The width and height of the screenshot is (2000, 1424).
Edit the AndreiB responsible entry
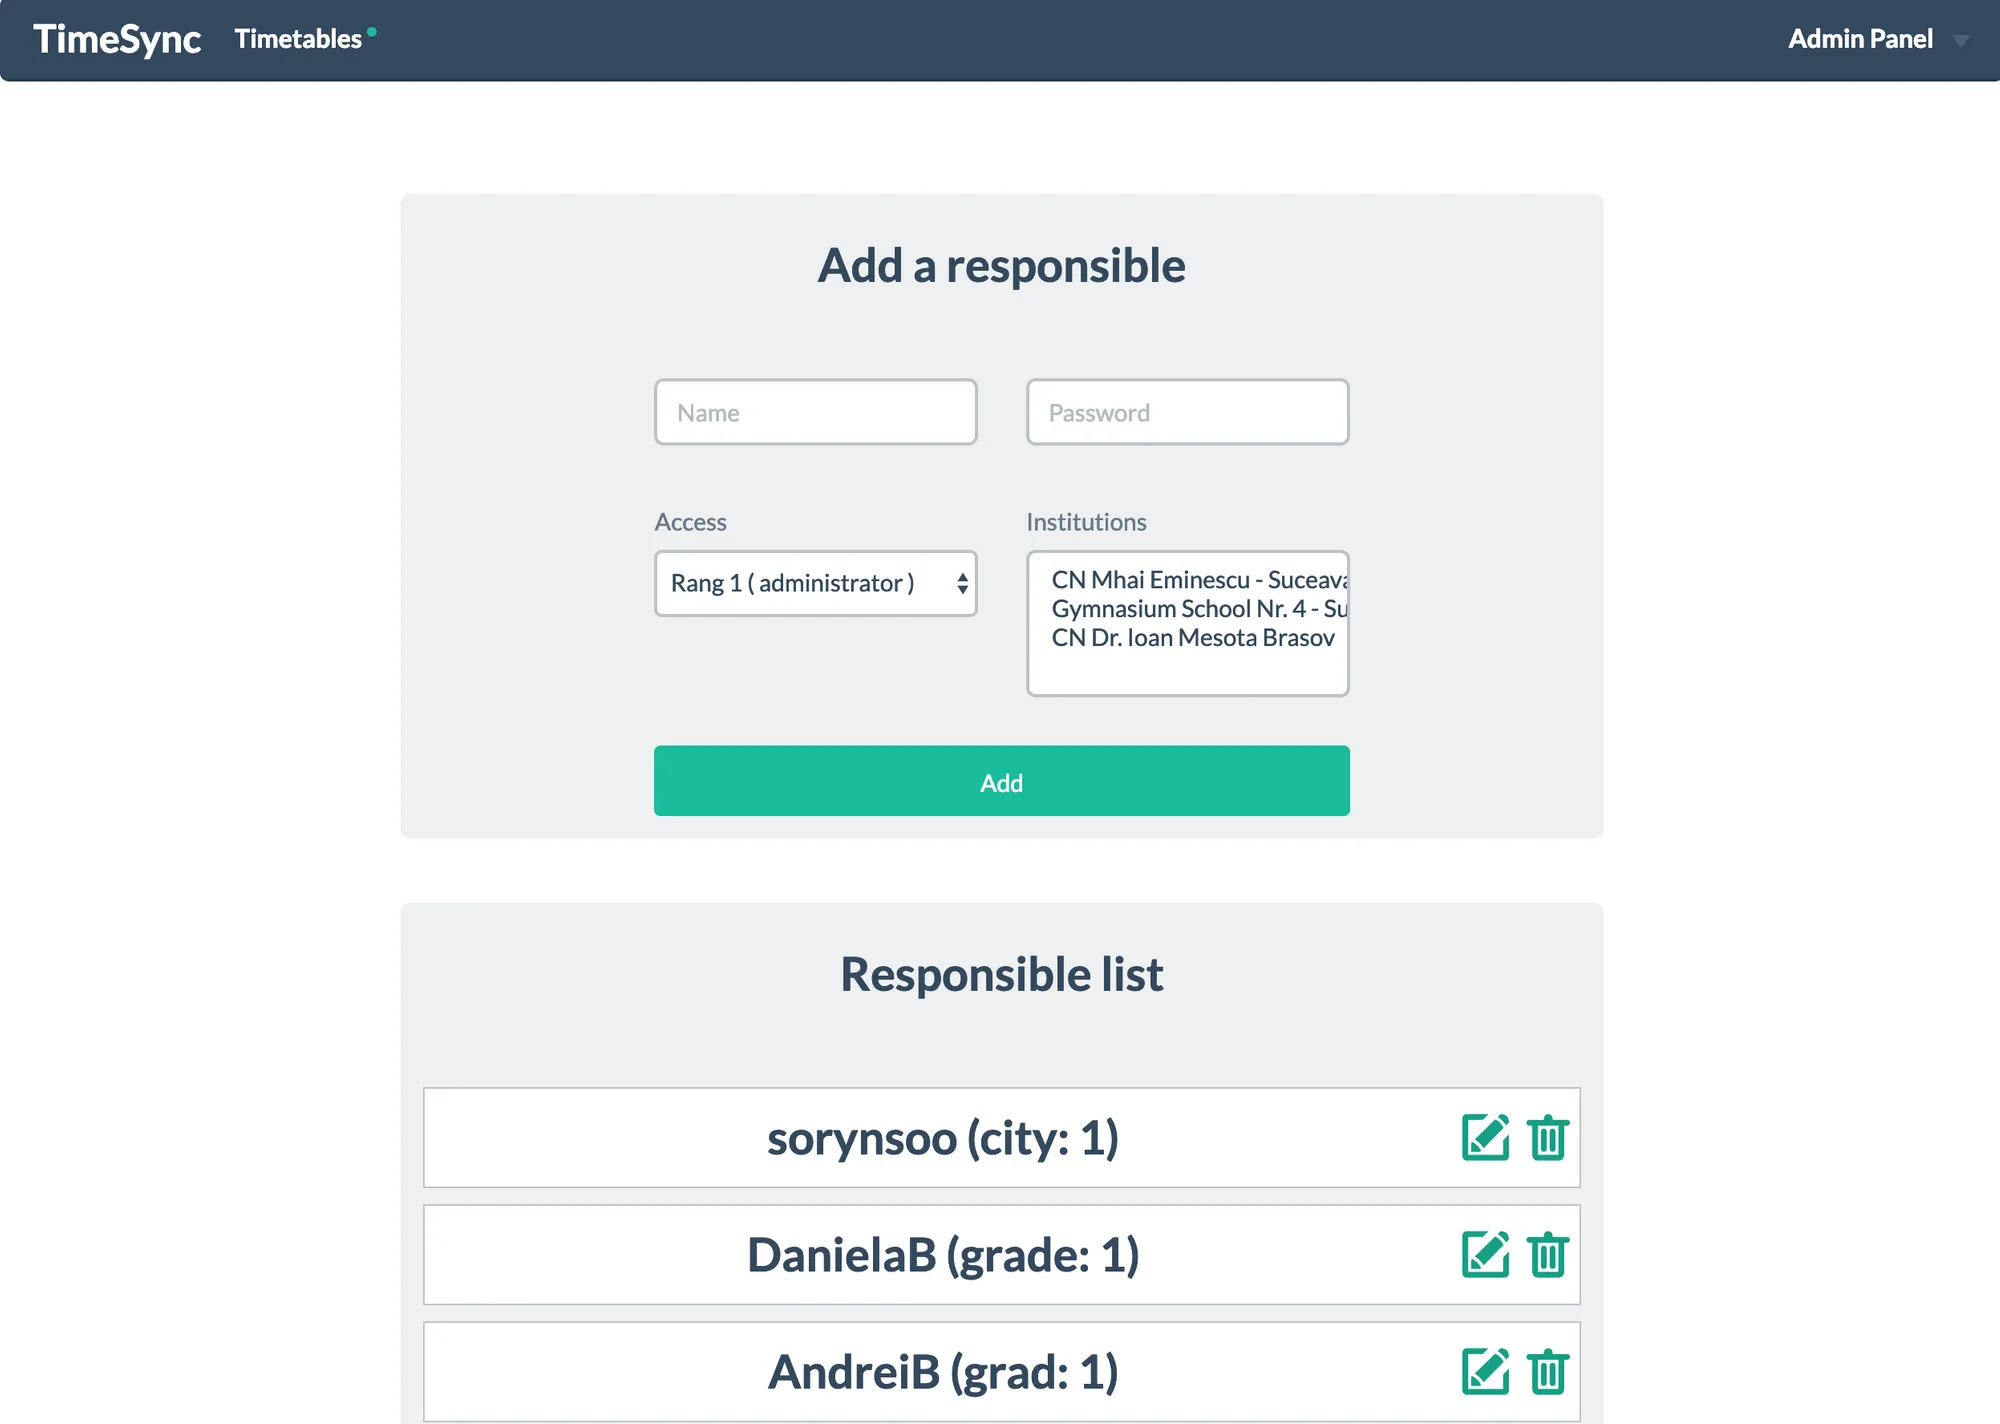1484,1371
